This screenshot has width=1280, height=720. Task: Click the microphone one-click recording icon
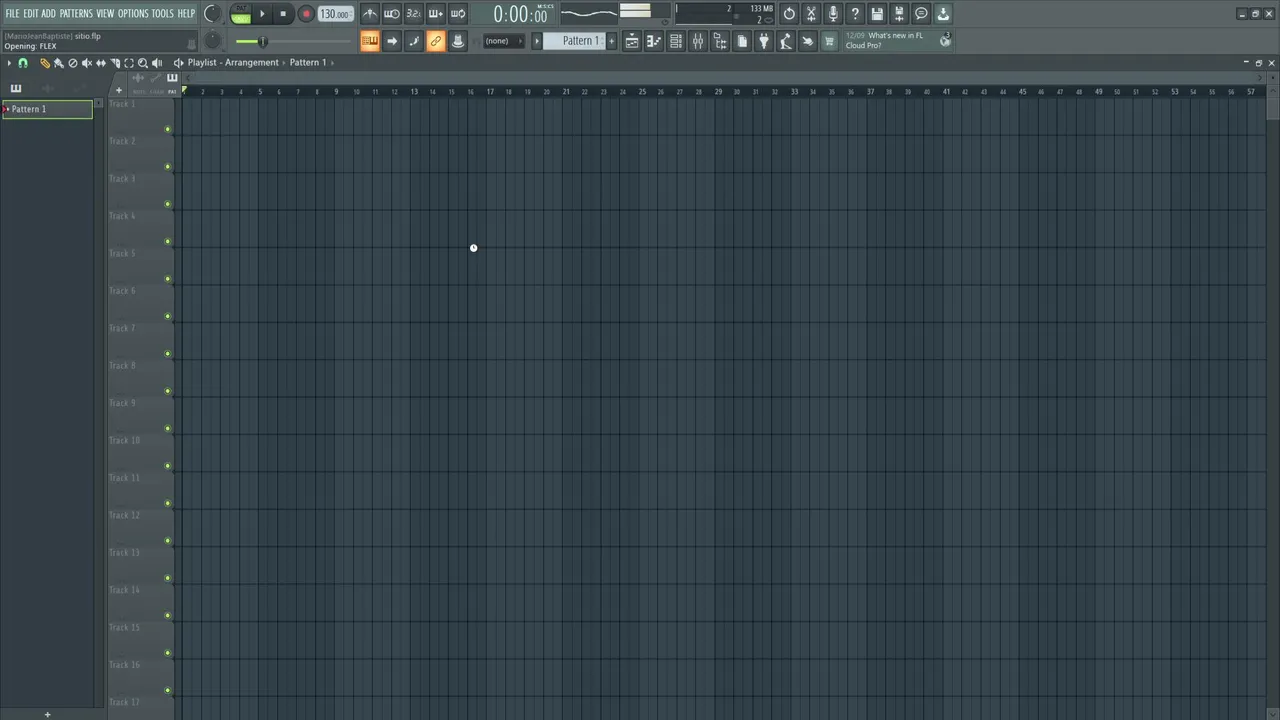click(833, 14)
